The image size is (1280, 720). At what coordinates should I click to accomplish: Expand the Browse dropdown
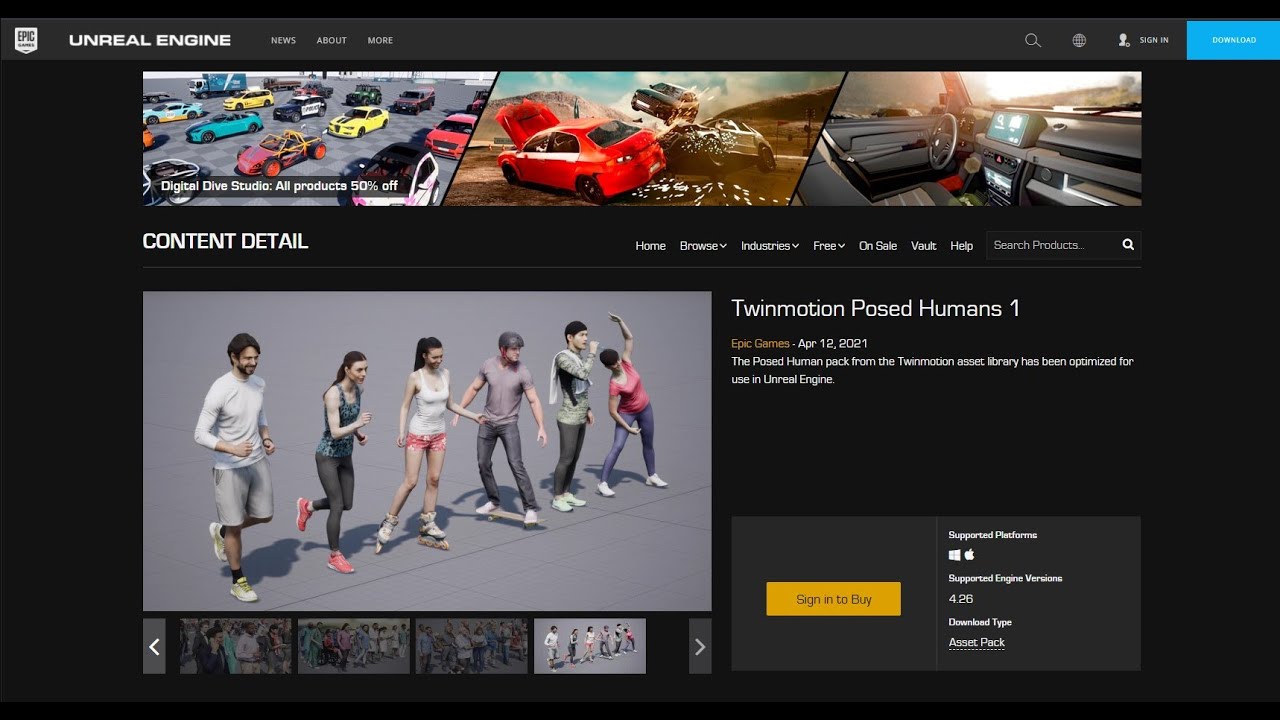pos(703,246)
